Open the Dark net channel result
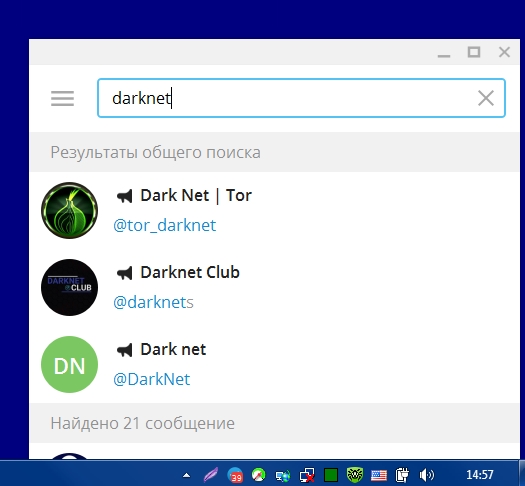 point(274,364)
